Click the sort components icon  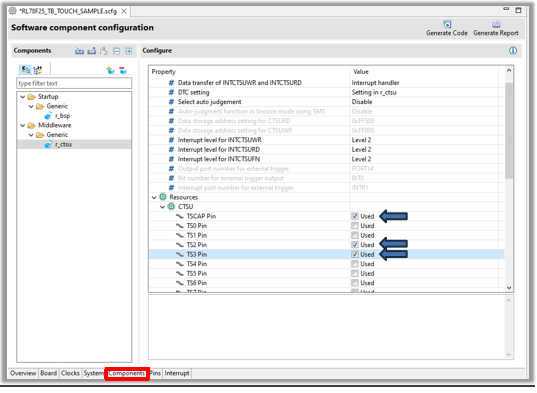[104, 51]
